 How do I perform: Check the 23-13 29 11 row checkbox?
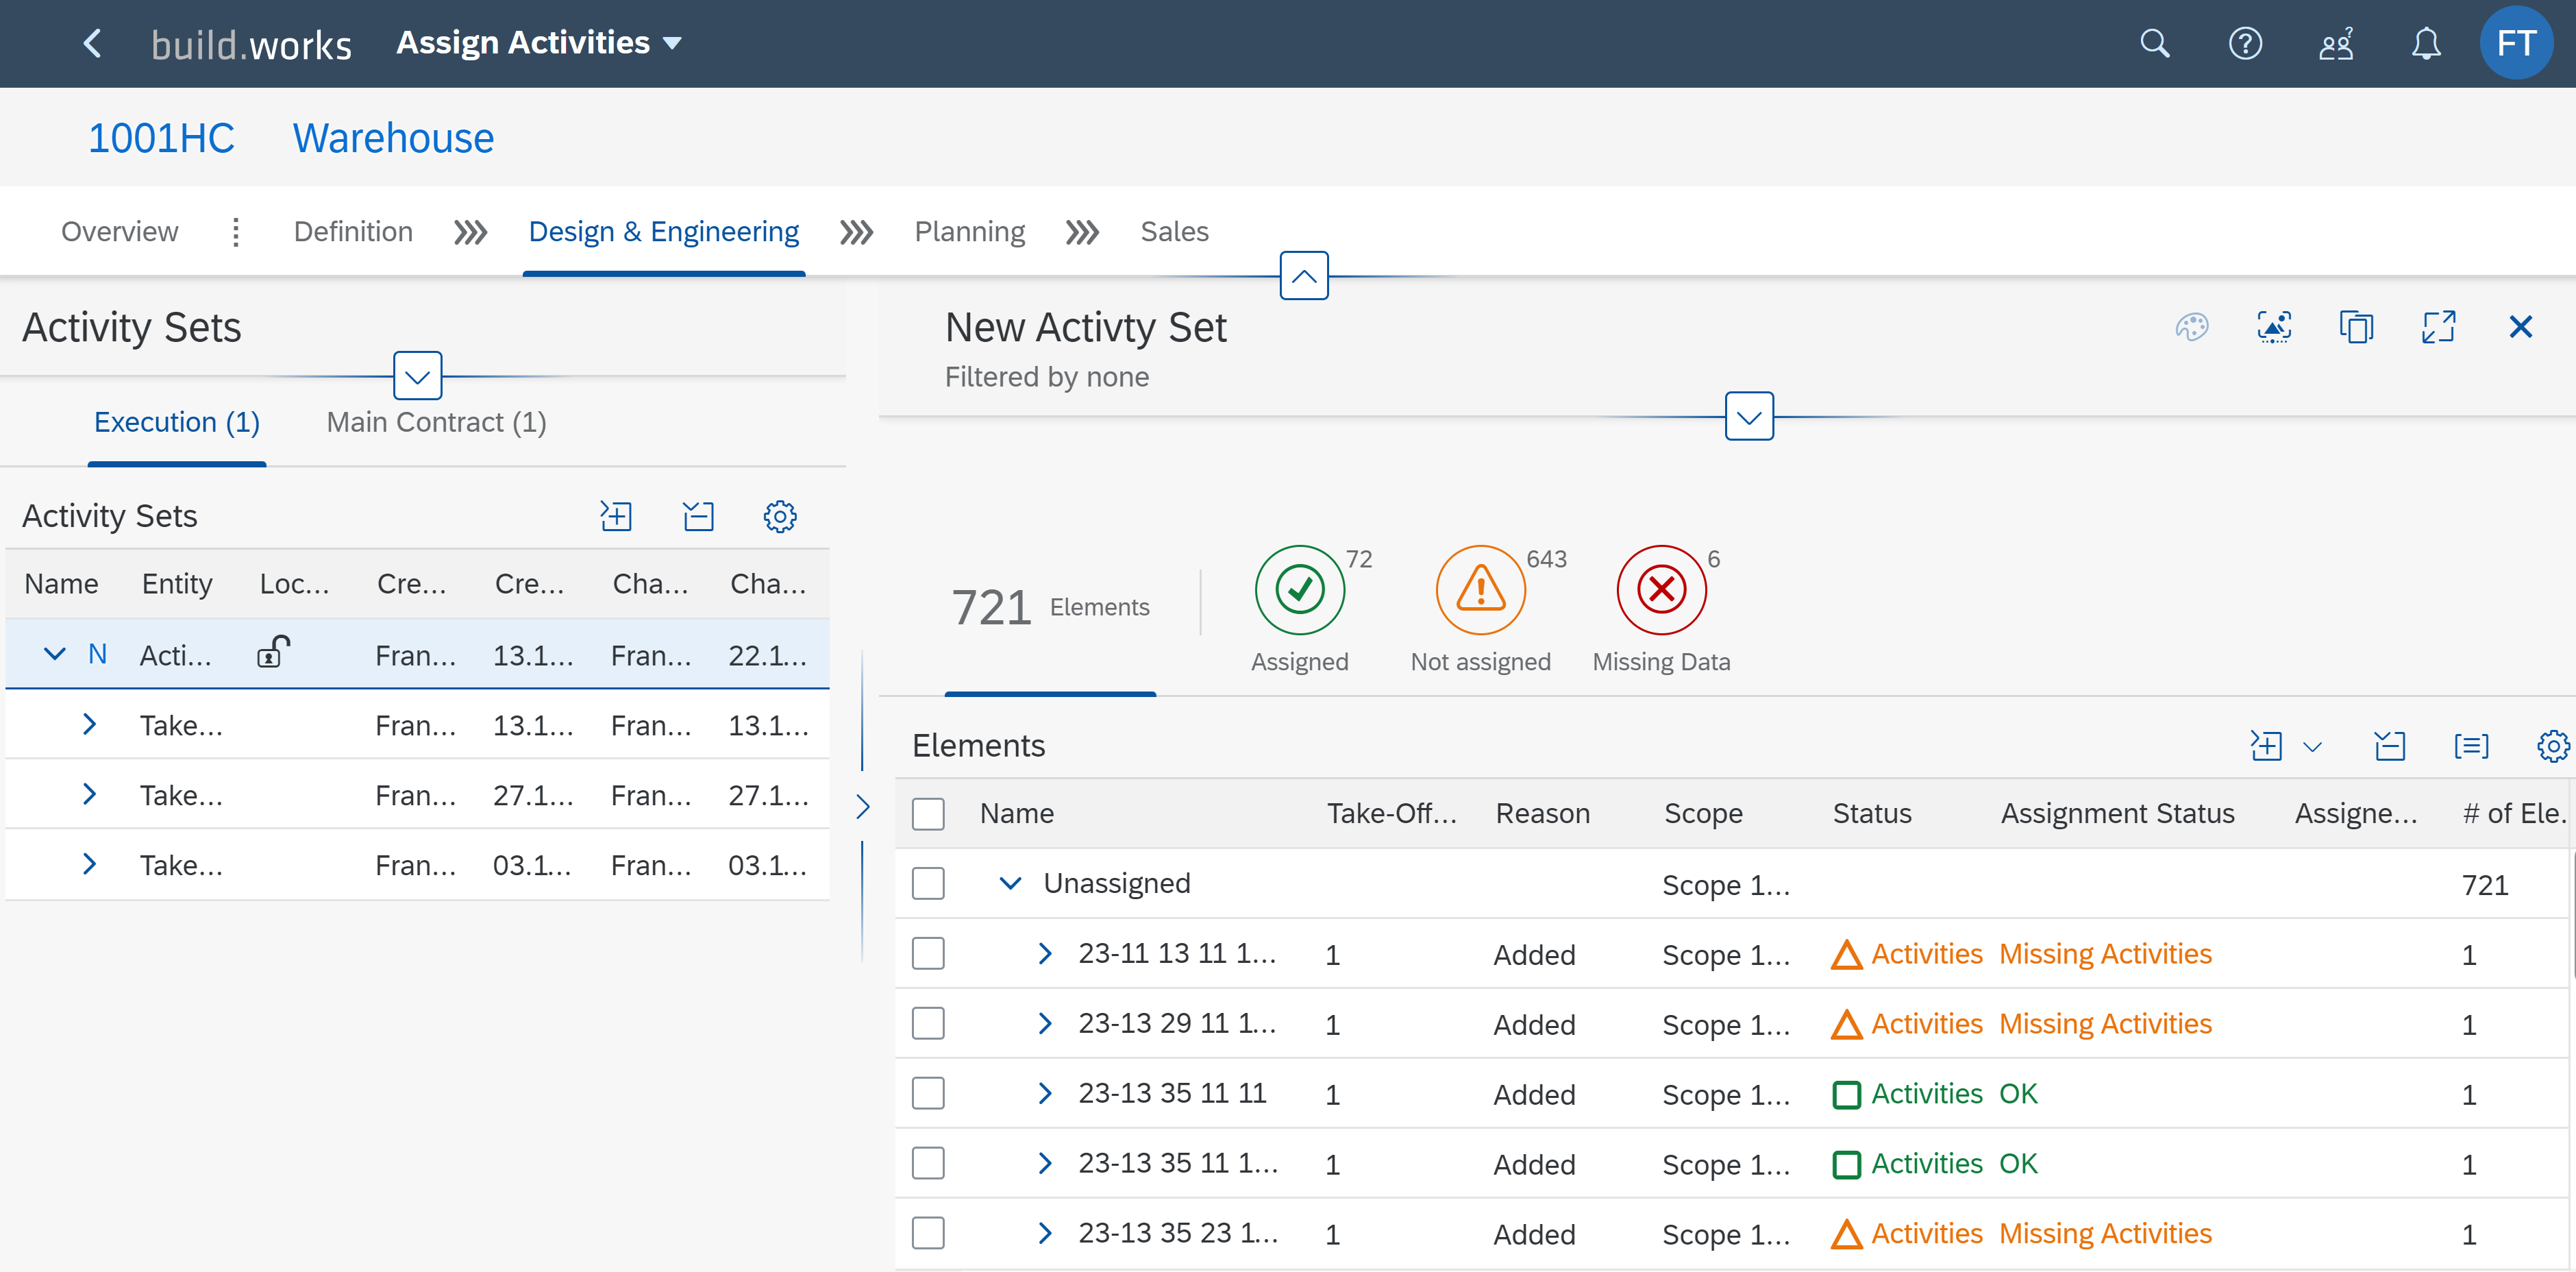(x=928, y=1024)
